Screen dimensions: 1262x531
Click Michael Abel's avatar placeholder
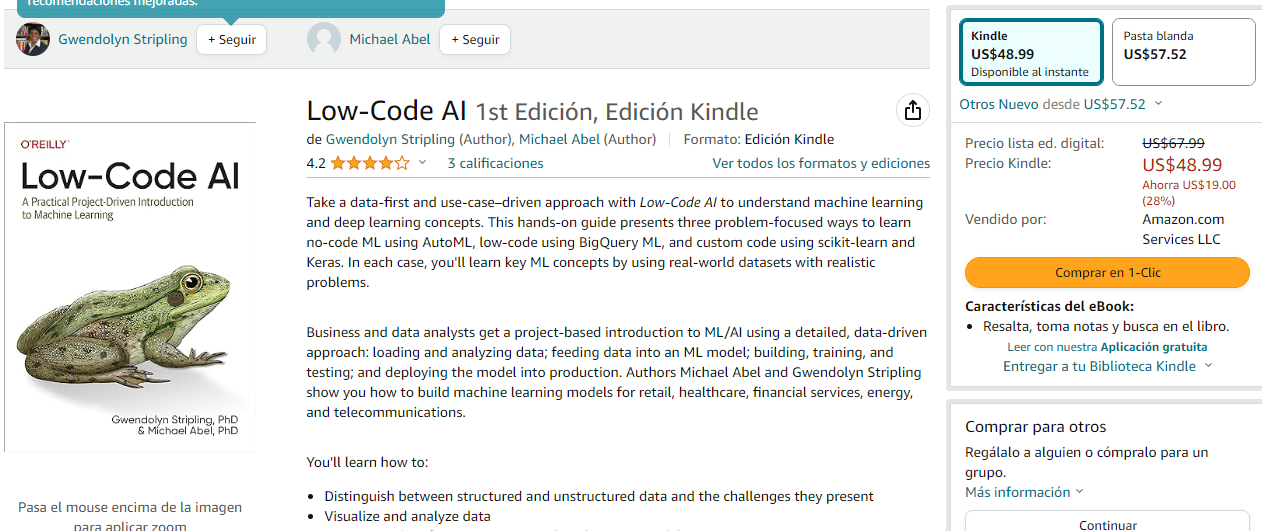[324, 40]
